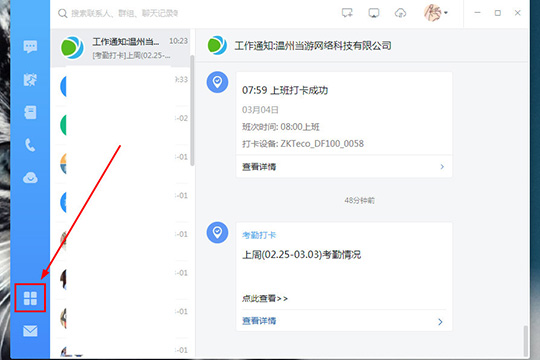Click the 打卡设备: ZKTeco_DF100_0058 text
Viewport: 540px width, 360px height.
303,144
